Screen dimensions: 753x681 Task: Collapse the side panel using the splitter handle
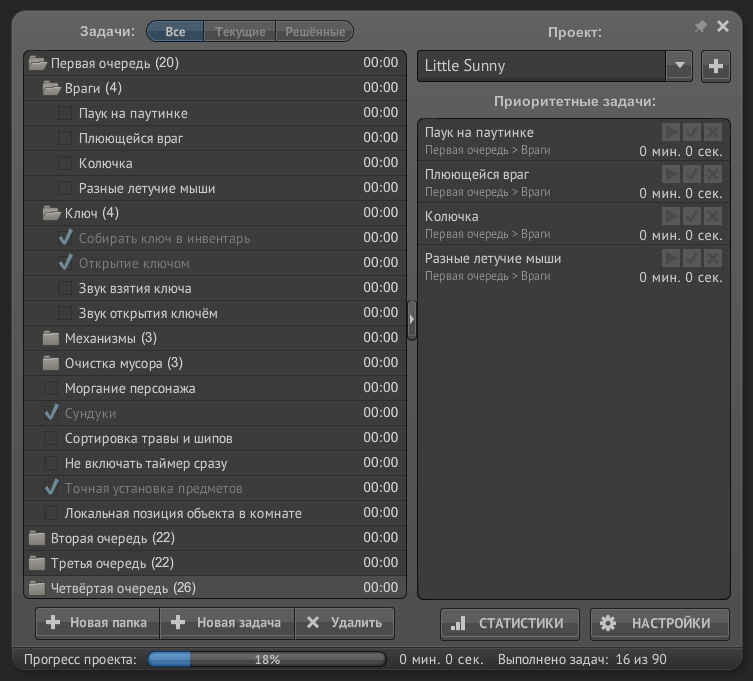412,318
